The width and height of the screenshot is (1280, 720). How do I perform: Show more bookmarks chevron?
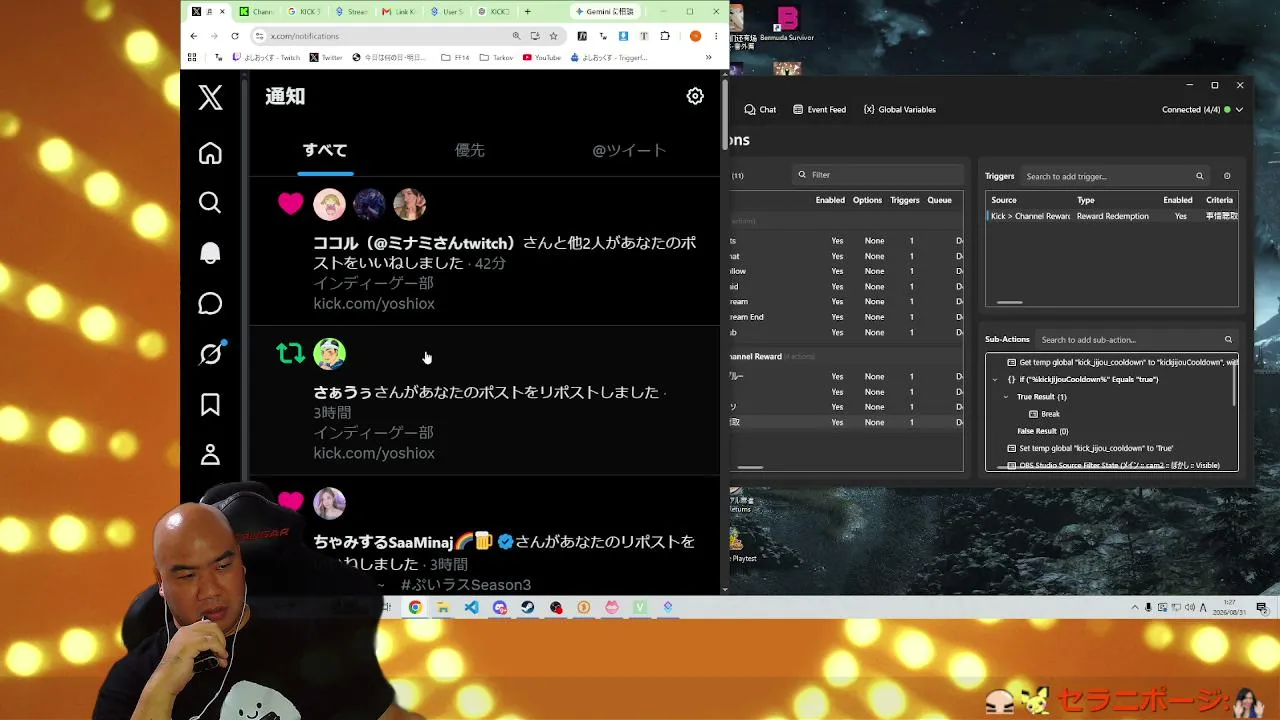(x=709, y=58)
